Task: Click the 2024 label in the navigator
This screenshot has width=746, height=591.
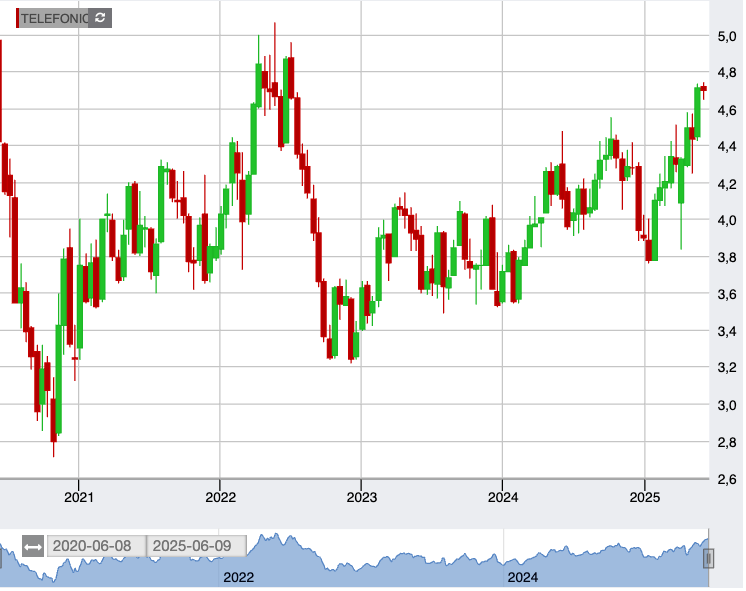Action: click(522, 578)
